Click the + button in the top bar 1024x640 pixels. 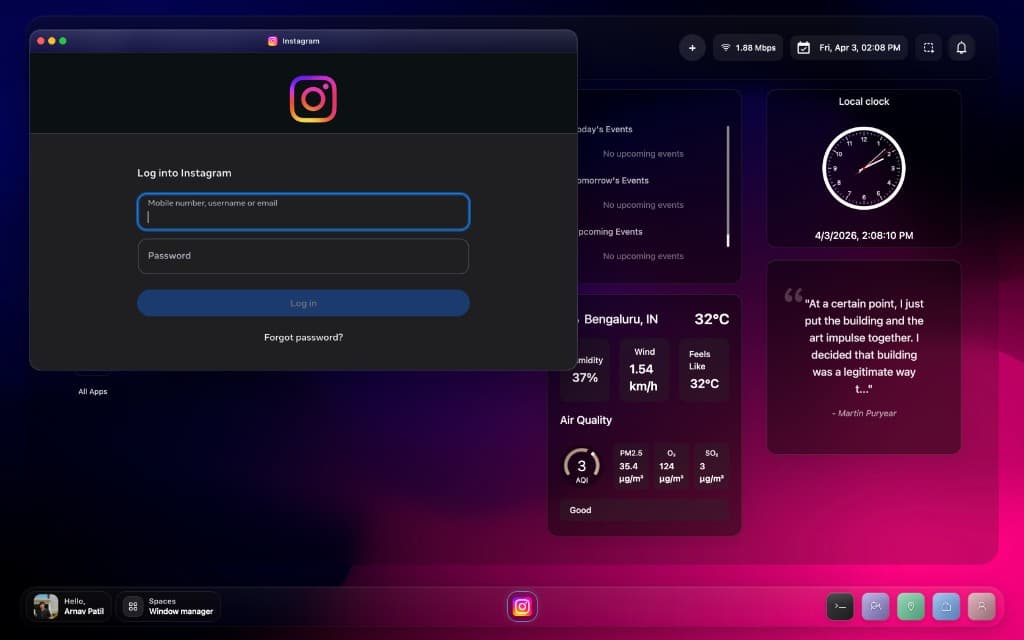692,47
